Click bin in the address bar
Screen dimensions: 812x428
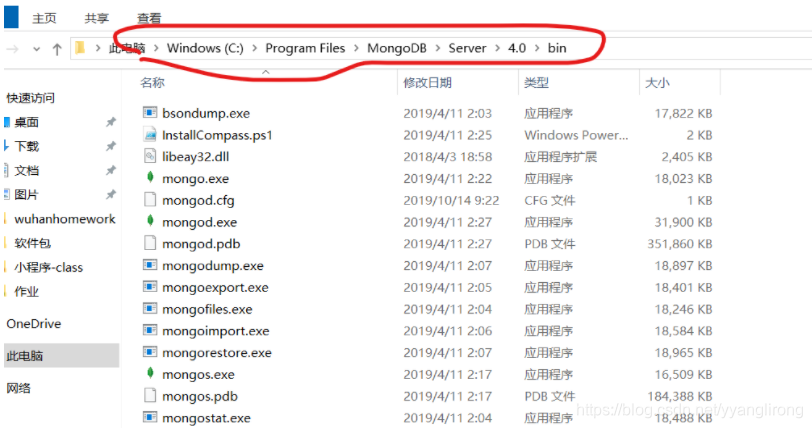coord(557,48)
